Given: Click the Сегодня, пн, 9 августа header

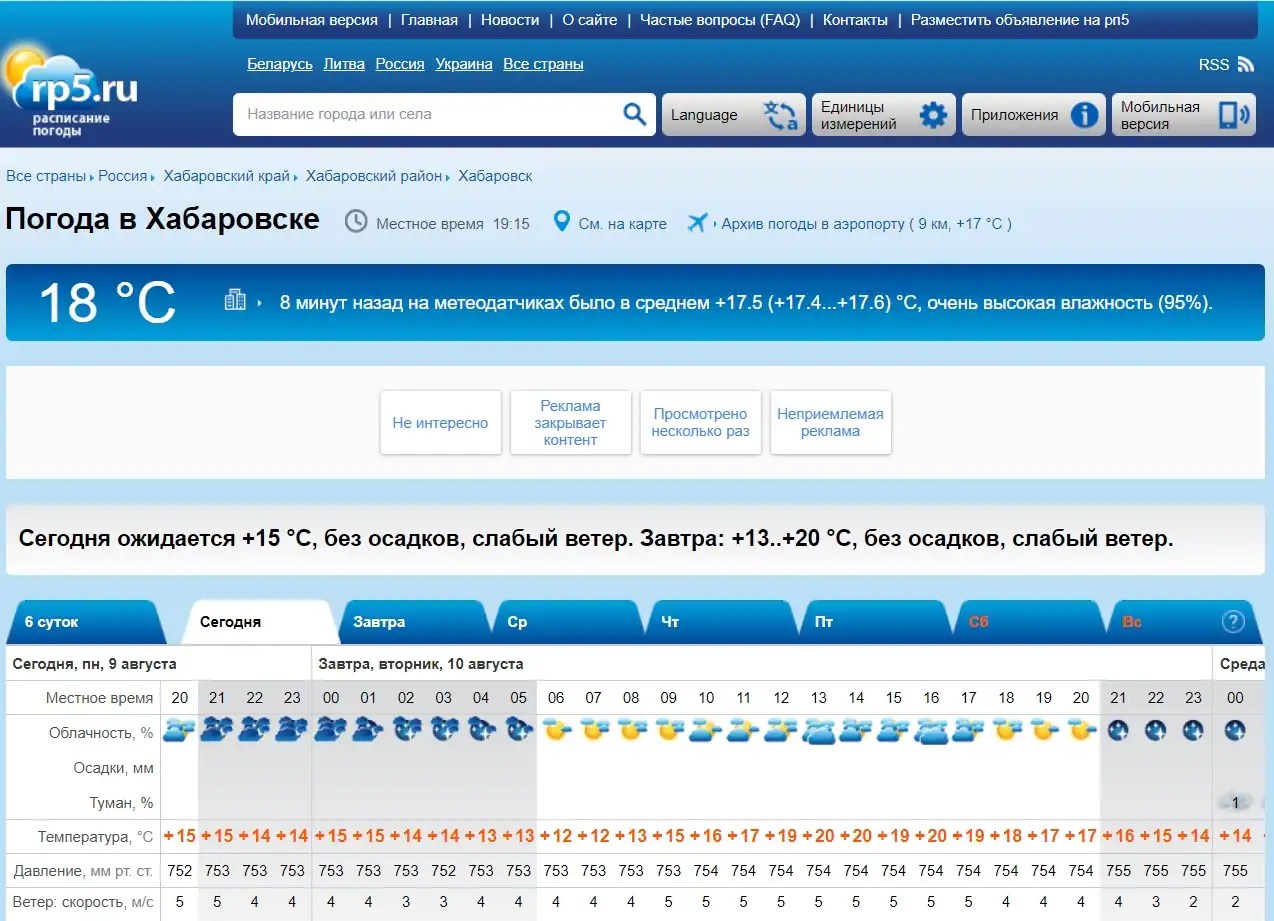Looking at the screenshot, I should coord(95,664).
